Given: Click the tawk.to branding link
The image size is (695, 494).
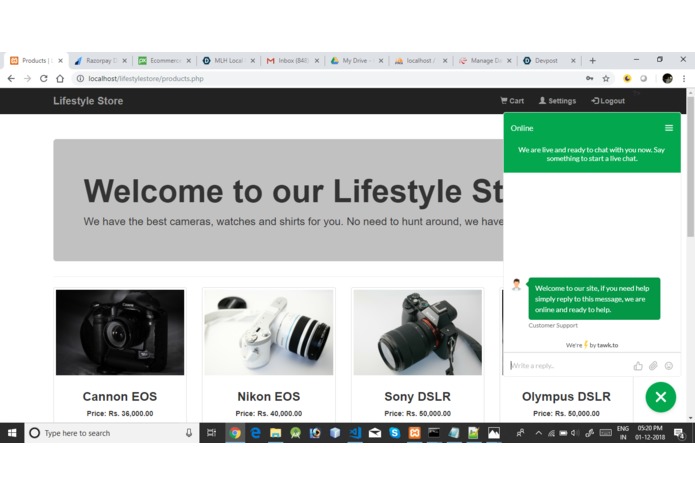Looking at the screenshot, I should pyautogui.click(x=592, y=345).
